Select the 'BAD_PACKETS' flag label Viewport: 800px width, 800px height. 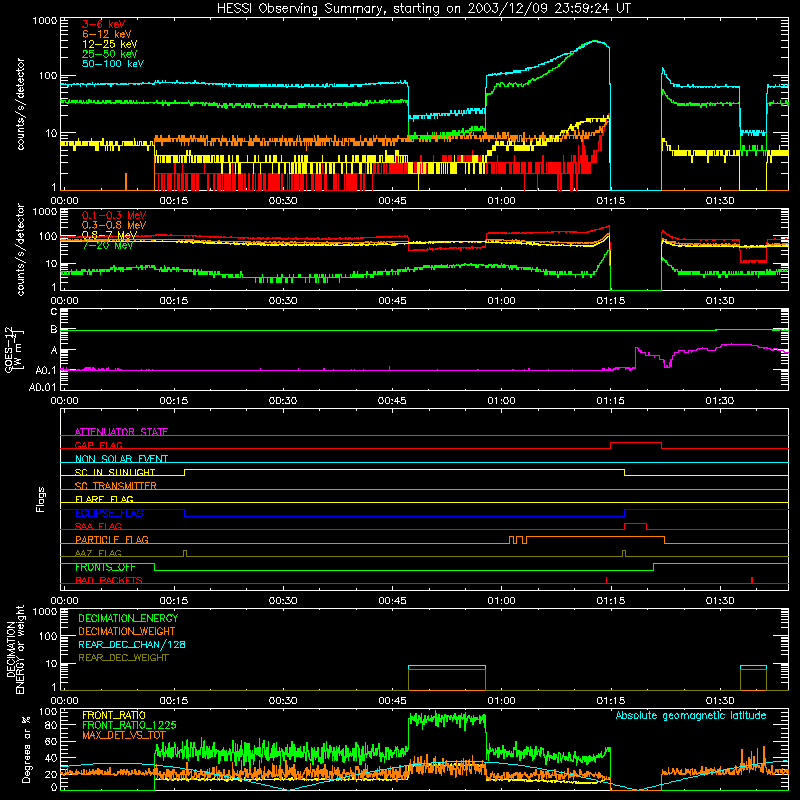pyautogui.click(x=109, y=580)
